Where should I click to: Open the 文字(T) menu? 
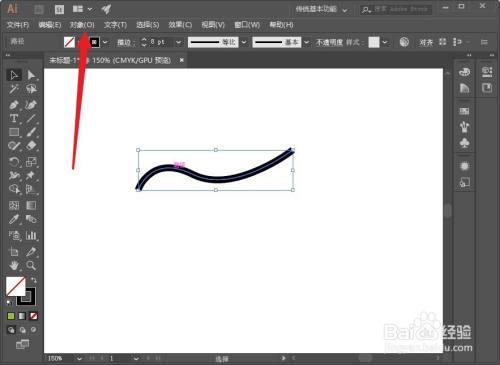[115, 25]
